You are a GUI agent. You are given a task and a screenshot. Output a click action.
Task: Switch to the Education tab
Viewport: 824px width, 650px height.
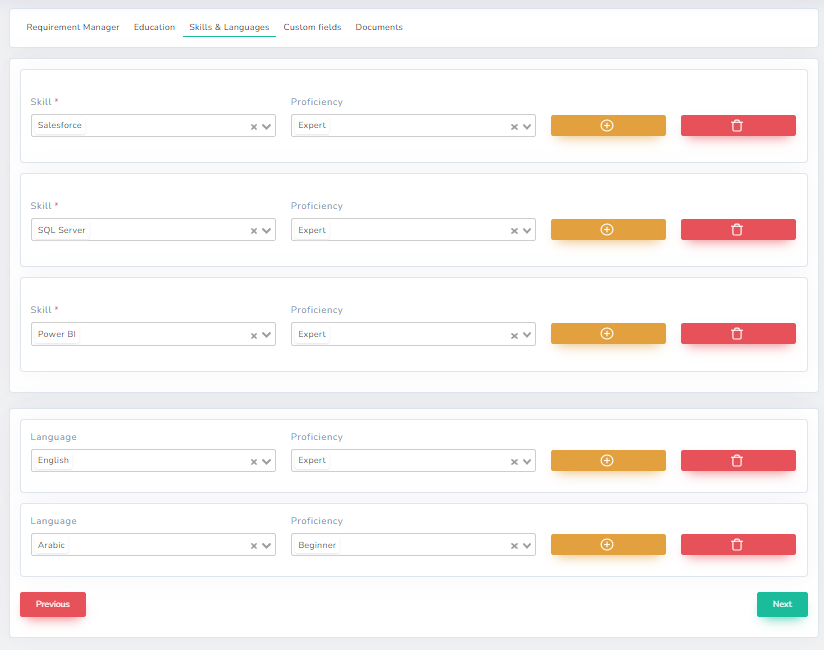coord(154,27)
